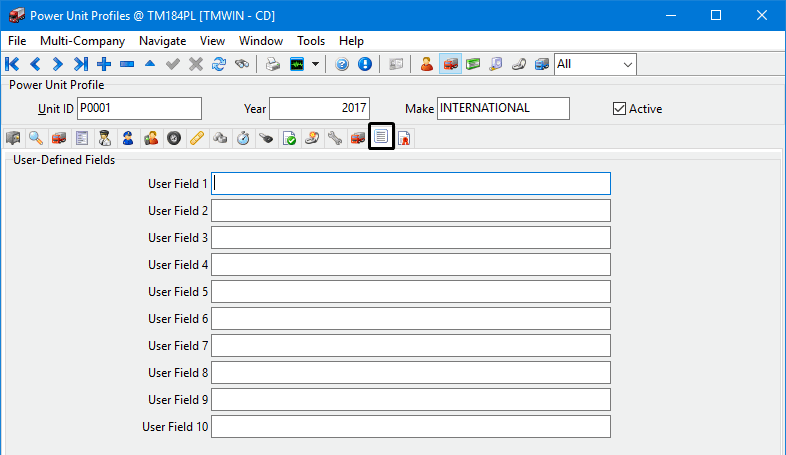Go to the first record
This screenshot has height=455, width=786.
pos(13,64)
